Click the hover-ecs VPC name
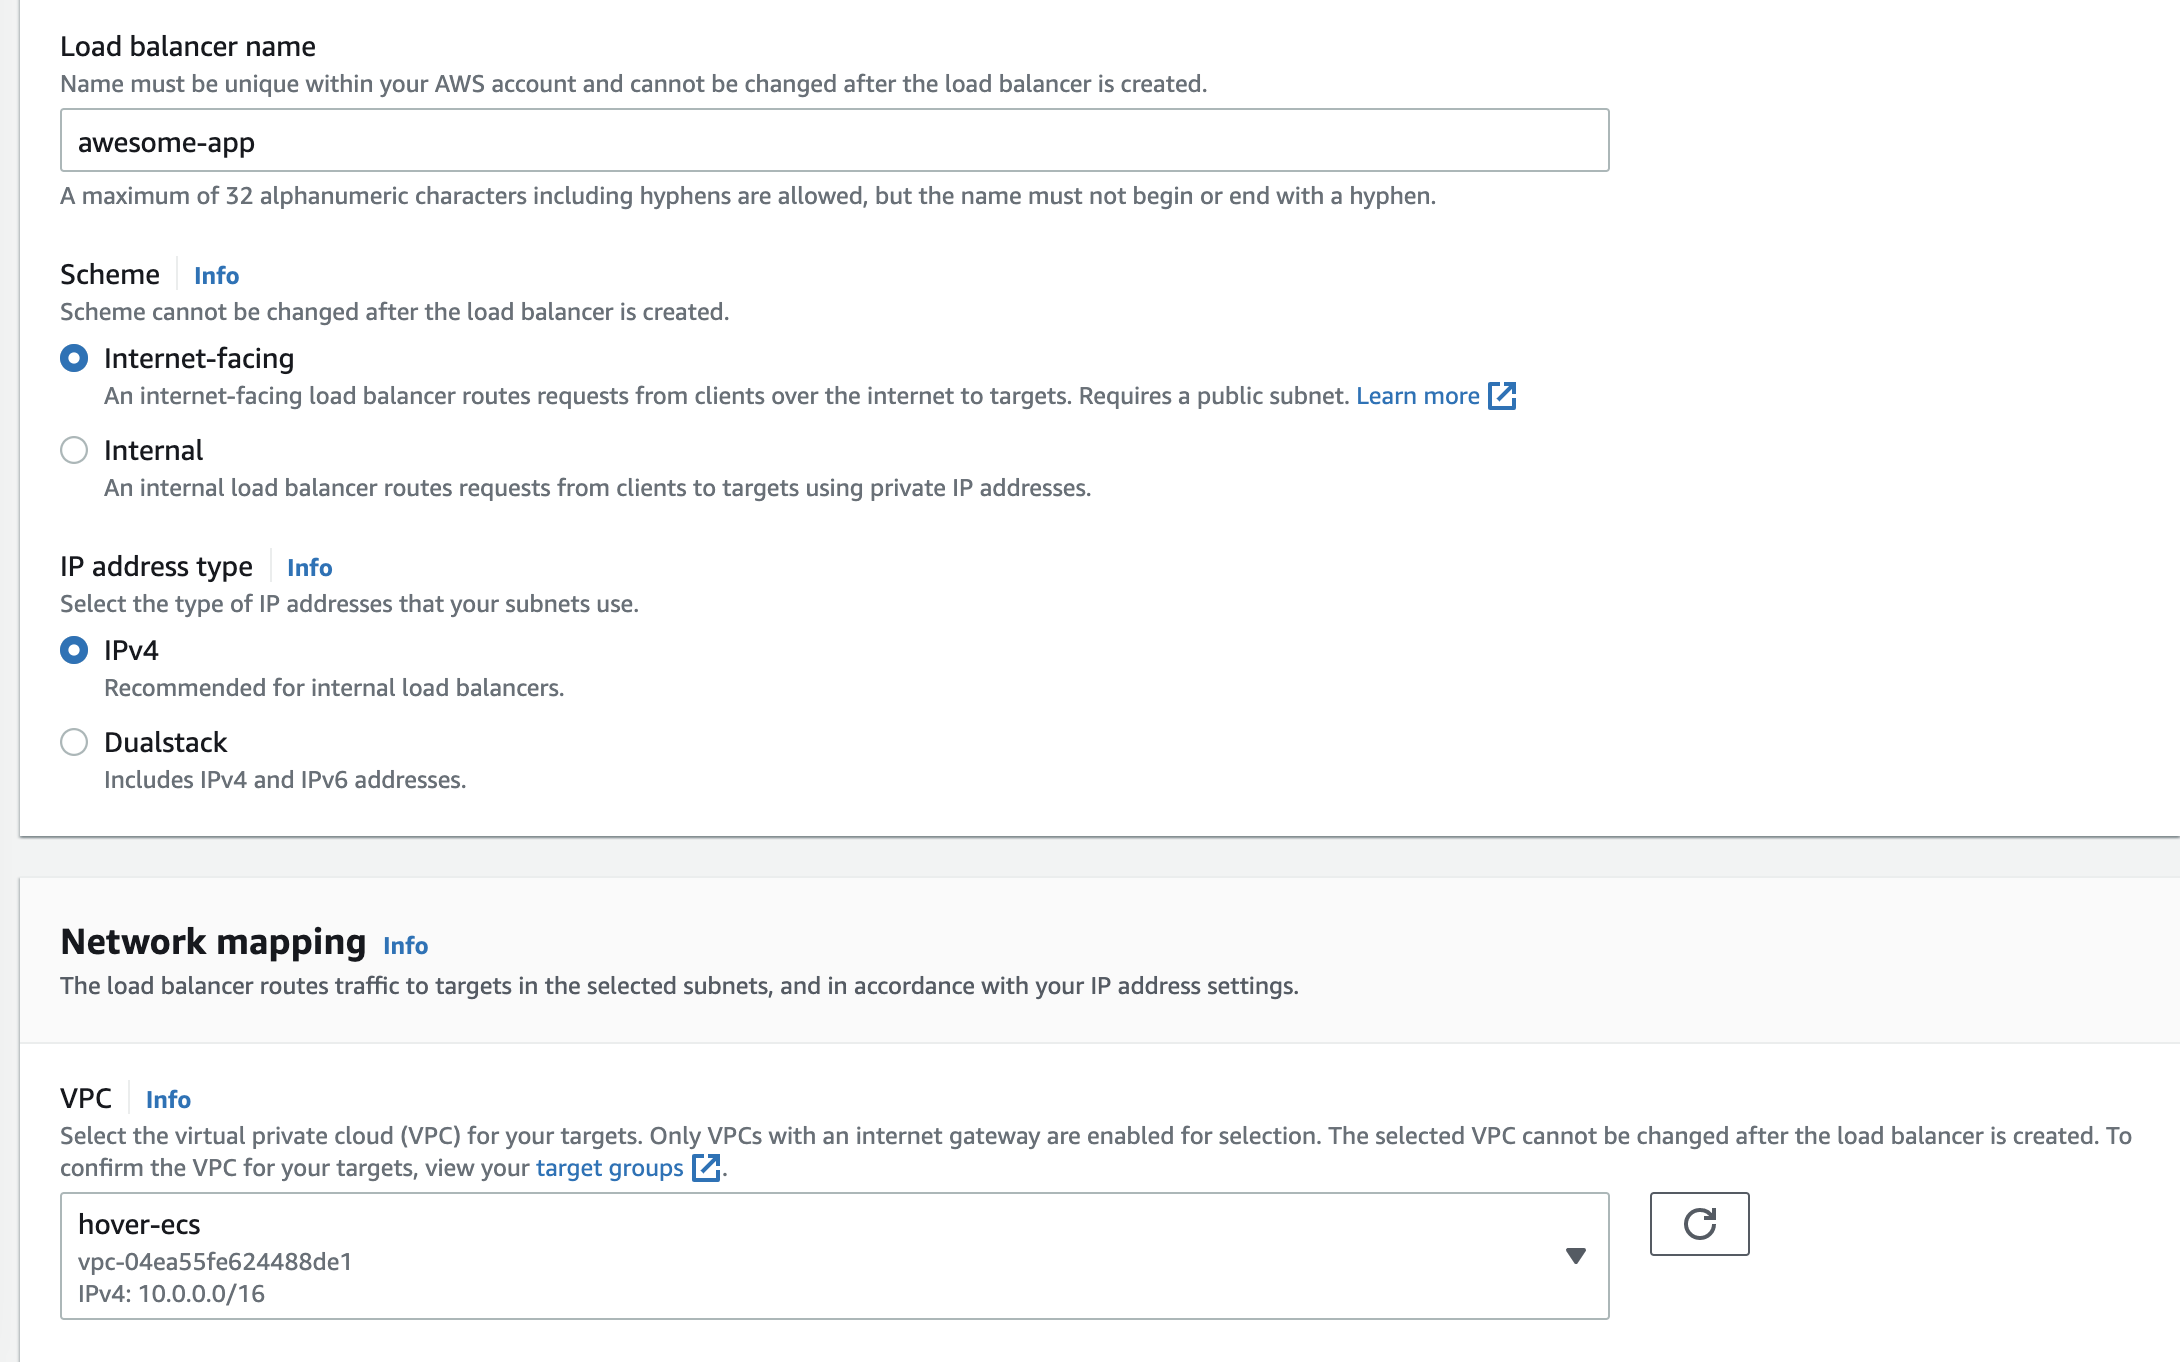The height and width of the screenshot is (1362, 2180). tap(140, 1222)
